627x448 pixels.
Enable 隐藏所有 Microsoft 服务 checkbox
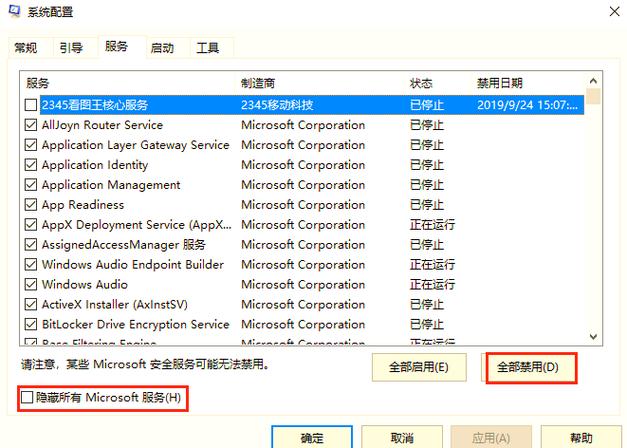[27, 398]
